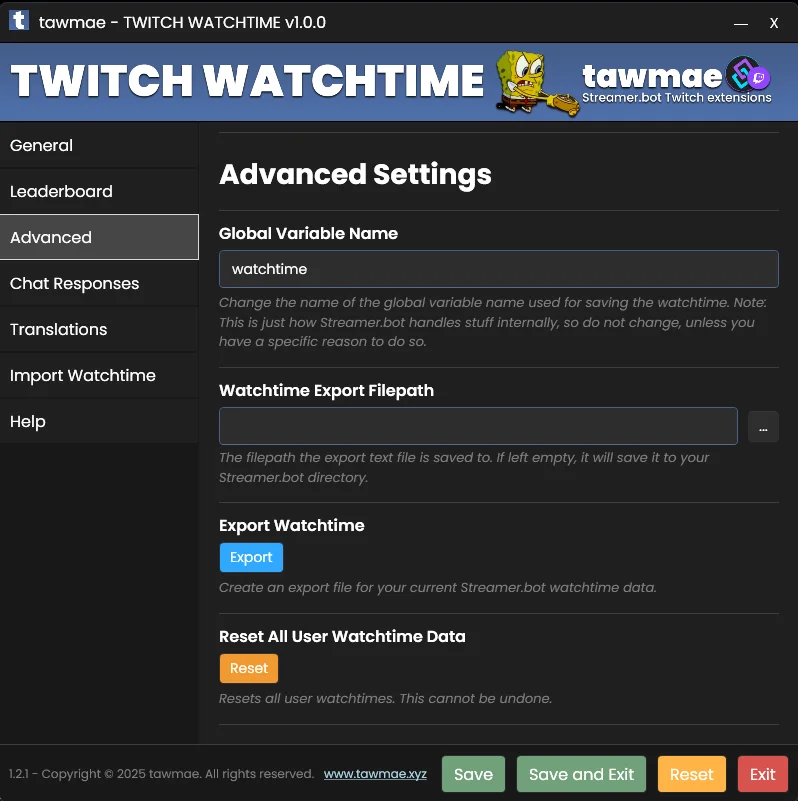The height and width of the screenshot is (801, 798).
Task: Click the blue Export button
Action: click(x=251, y=557)
